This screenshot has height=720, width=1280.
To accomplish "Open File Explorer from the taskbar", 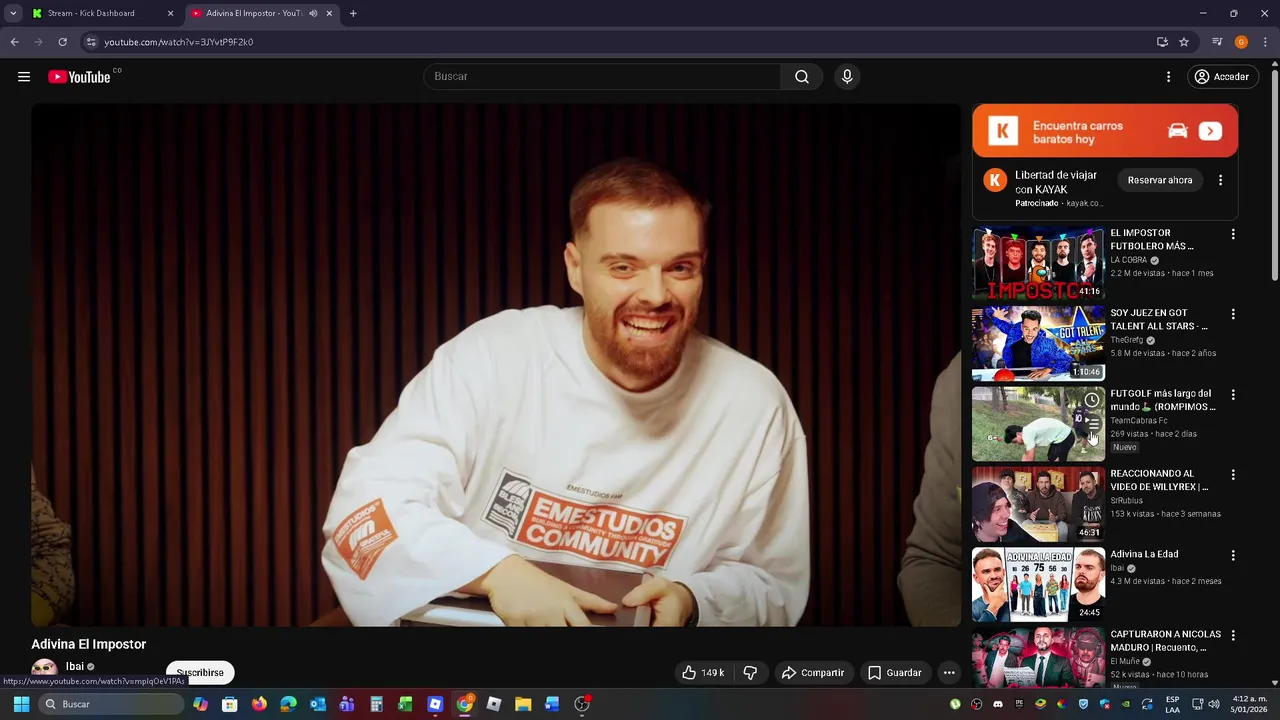I will click(523, 704).
